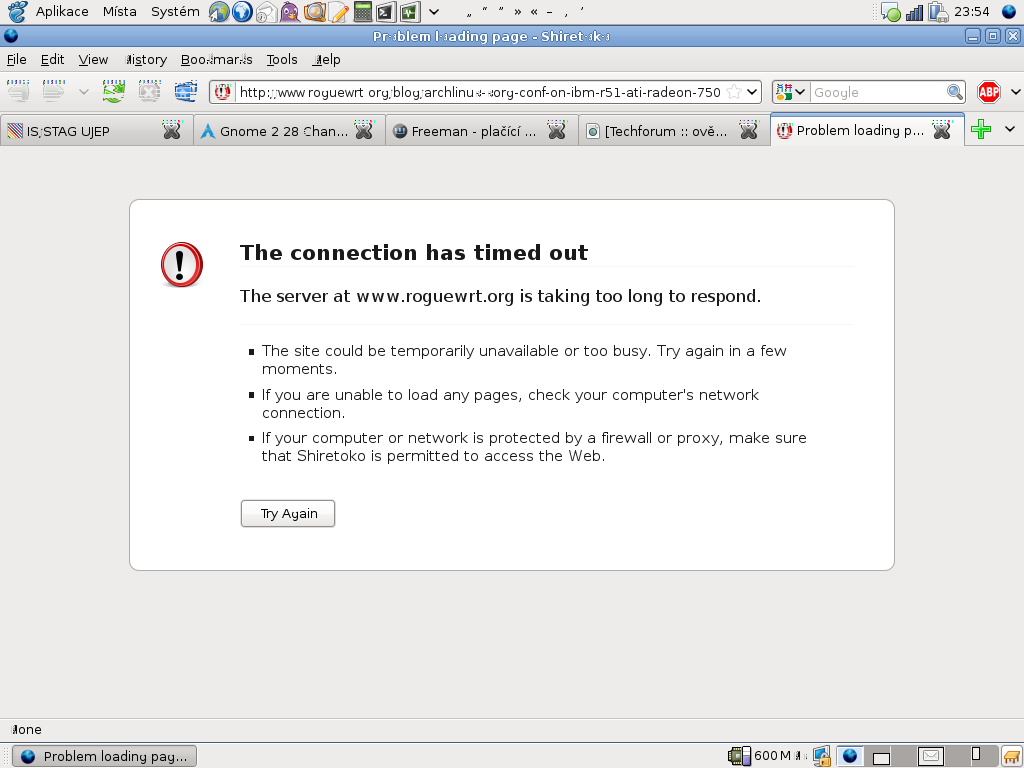
Task: Expand the URL bar history dropdown
Action: coord(753,92)
